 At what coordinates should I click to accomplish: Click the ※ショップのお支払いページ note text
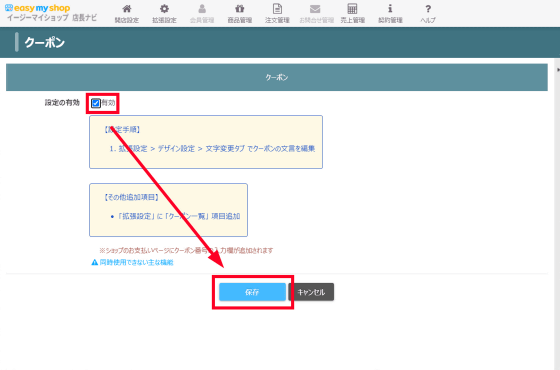[x=186, y=250]
